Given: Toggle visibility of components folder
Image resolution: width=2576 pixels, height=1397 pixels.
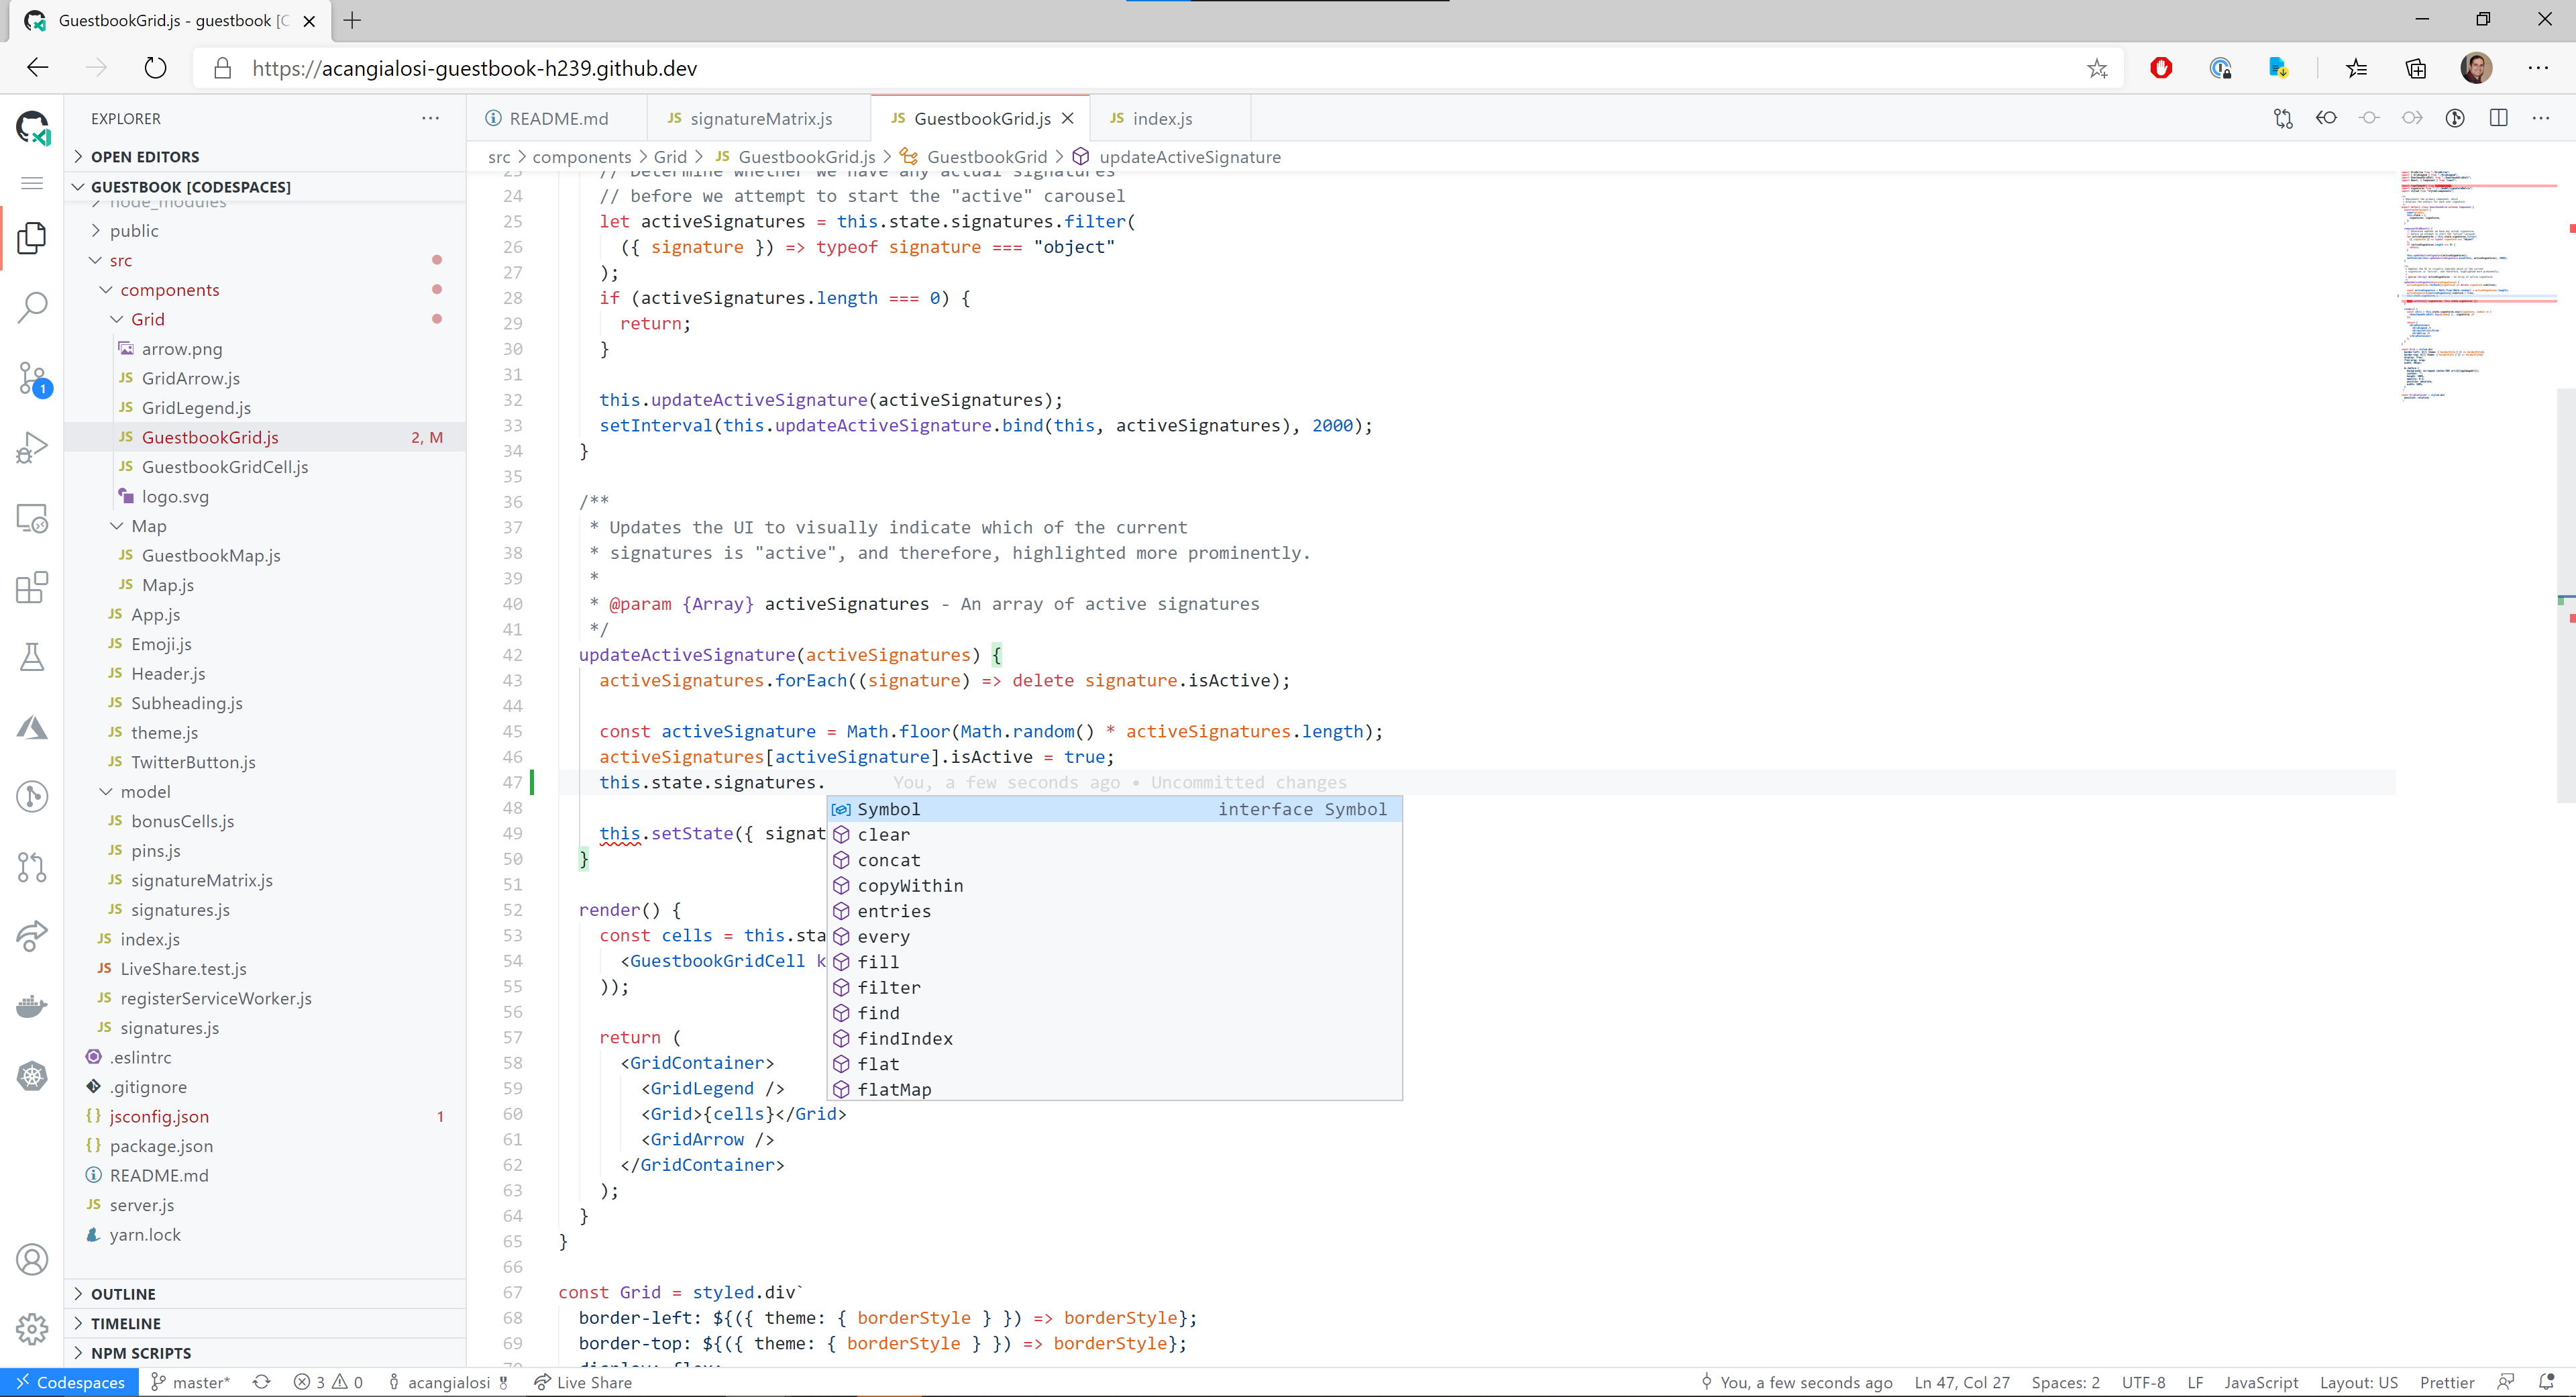Looking at the screenshot, I should [108, 289].
